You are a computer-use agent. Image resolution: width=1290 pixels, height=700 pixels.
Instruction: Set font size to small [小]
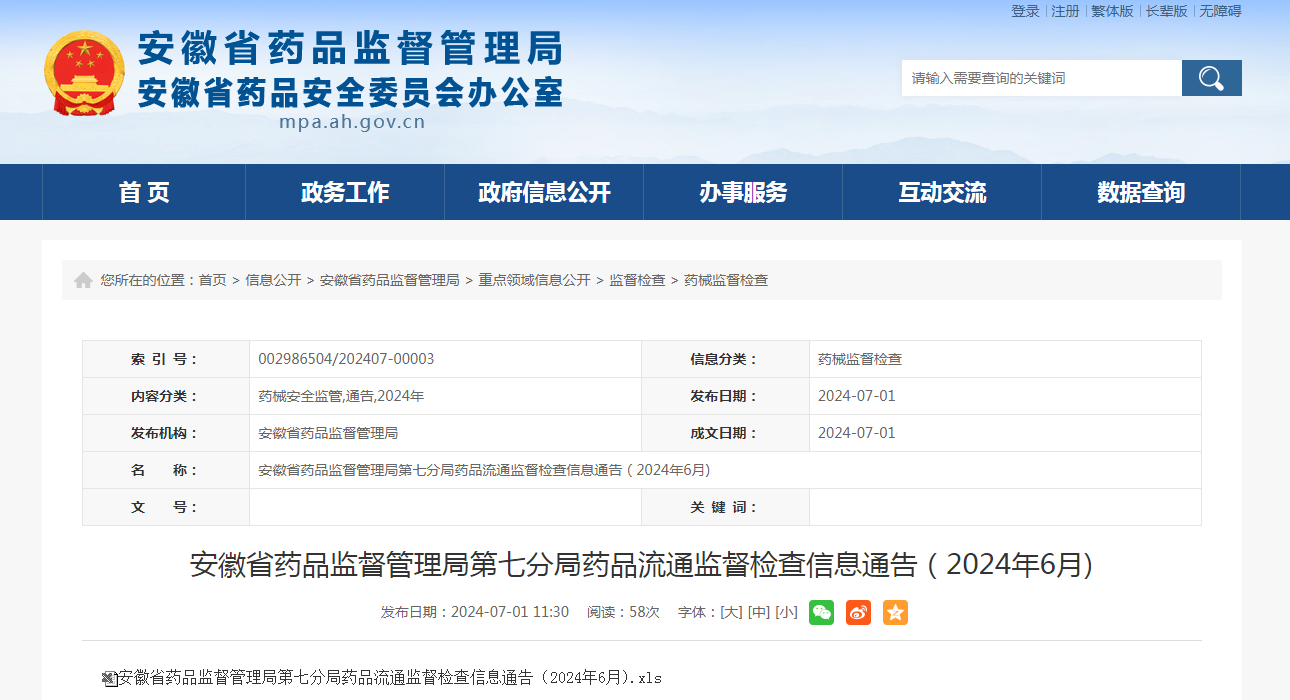click(786, 612)
